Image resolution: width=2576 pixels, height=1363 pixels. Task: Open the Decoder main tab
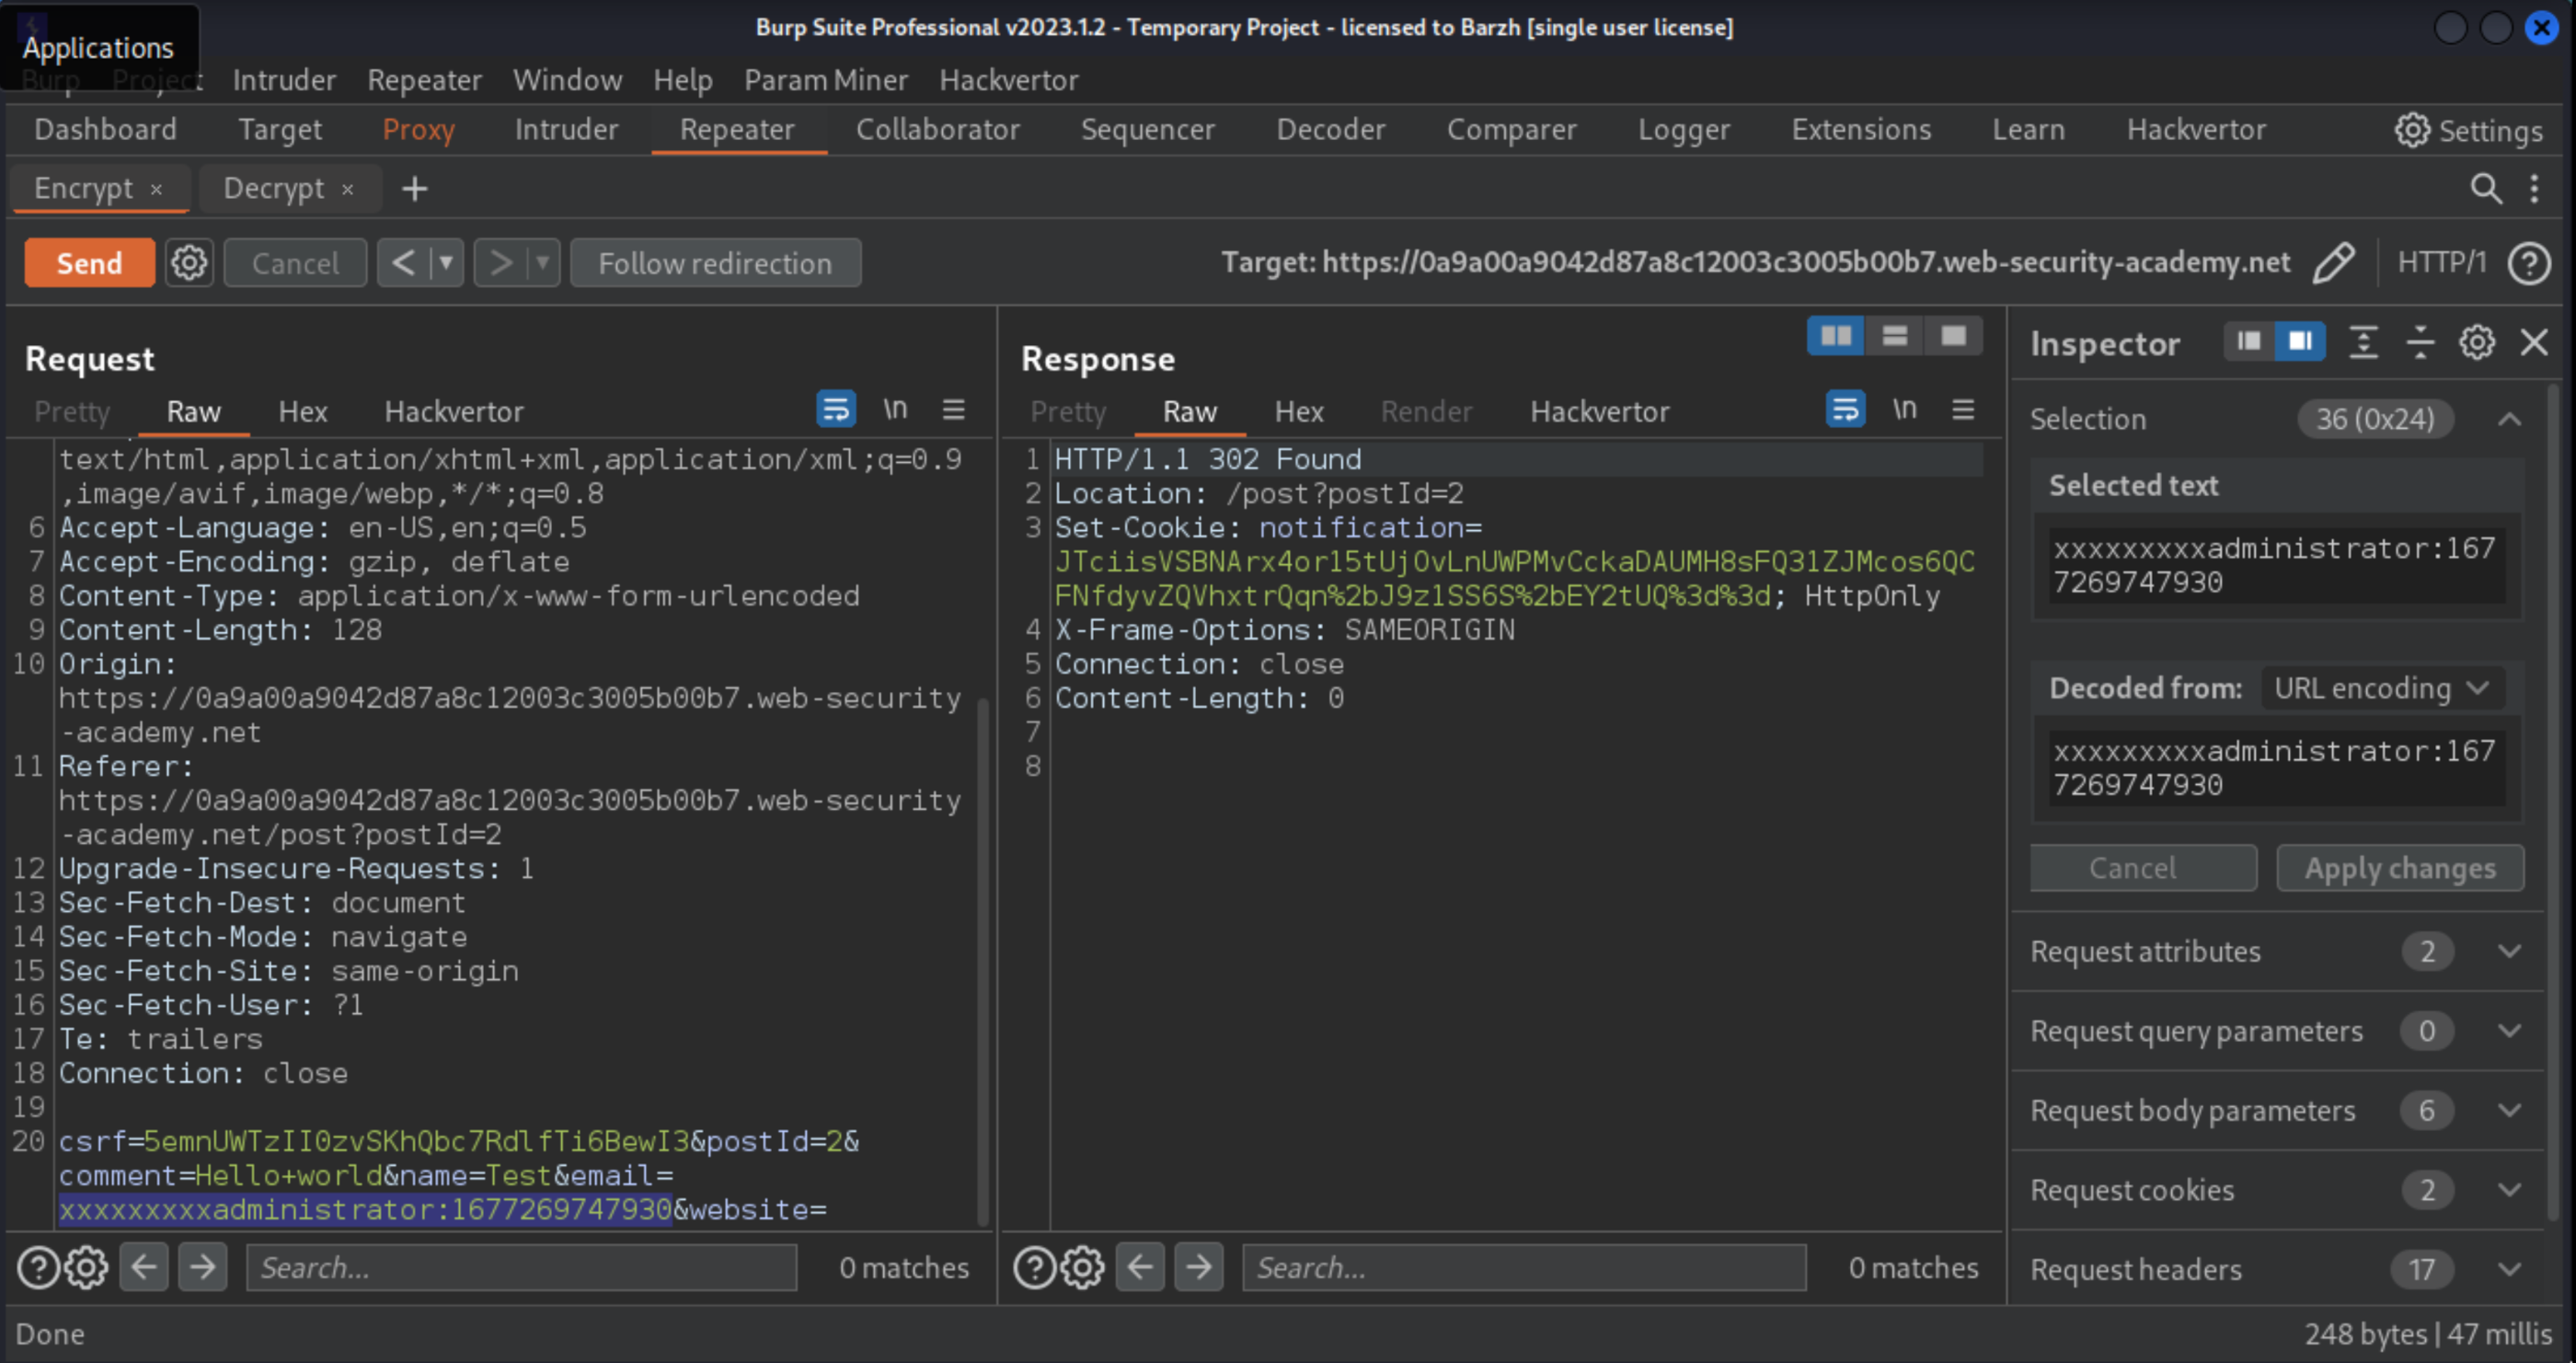tap(1330, 130)
